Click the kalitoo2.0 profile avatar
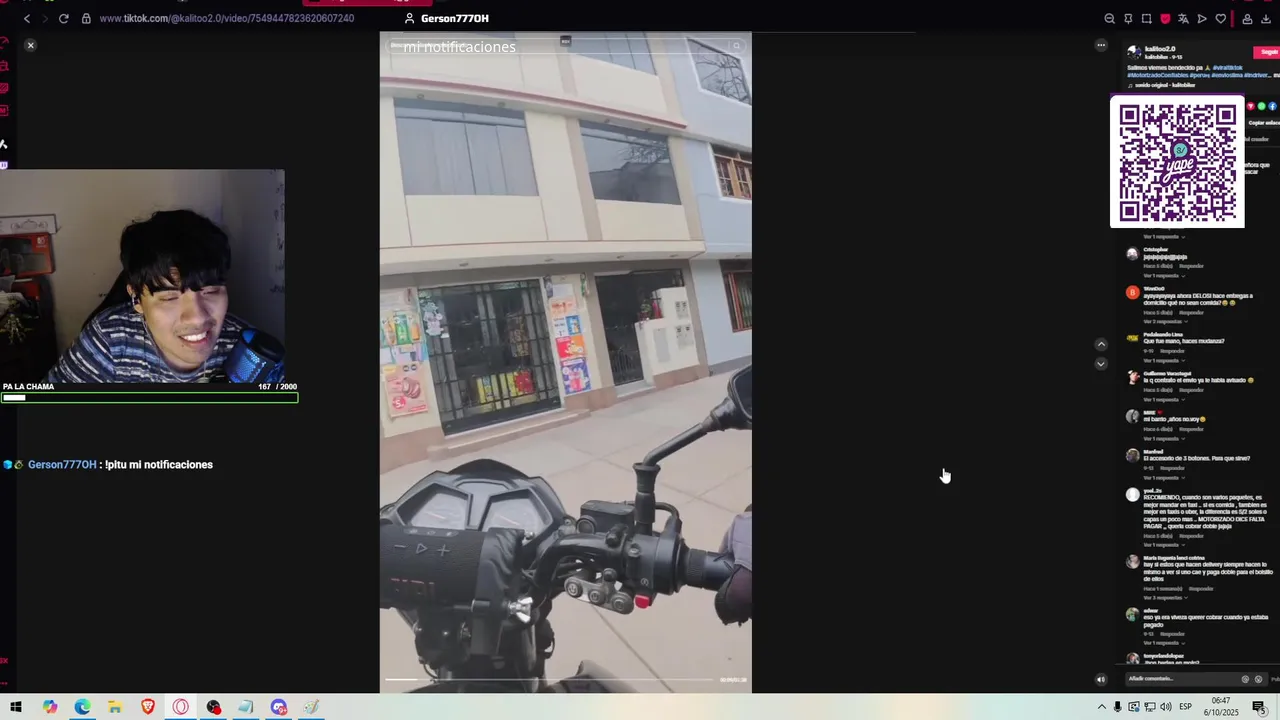 [1134, 52]
